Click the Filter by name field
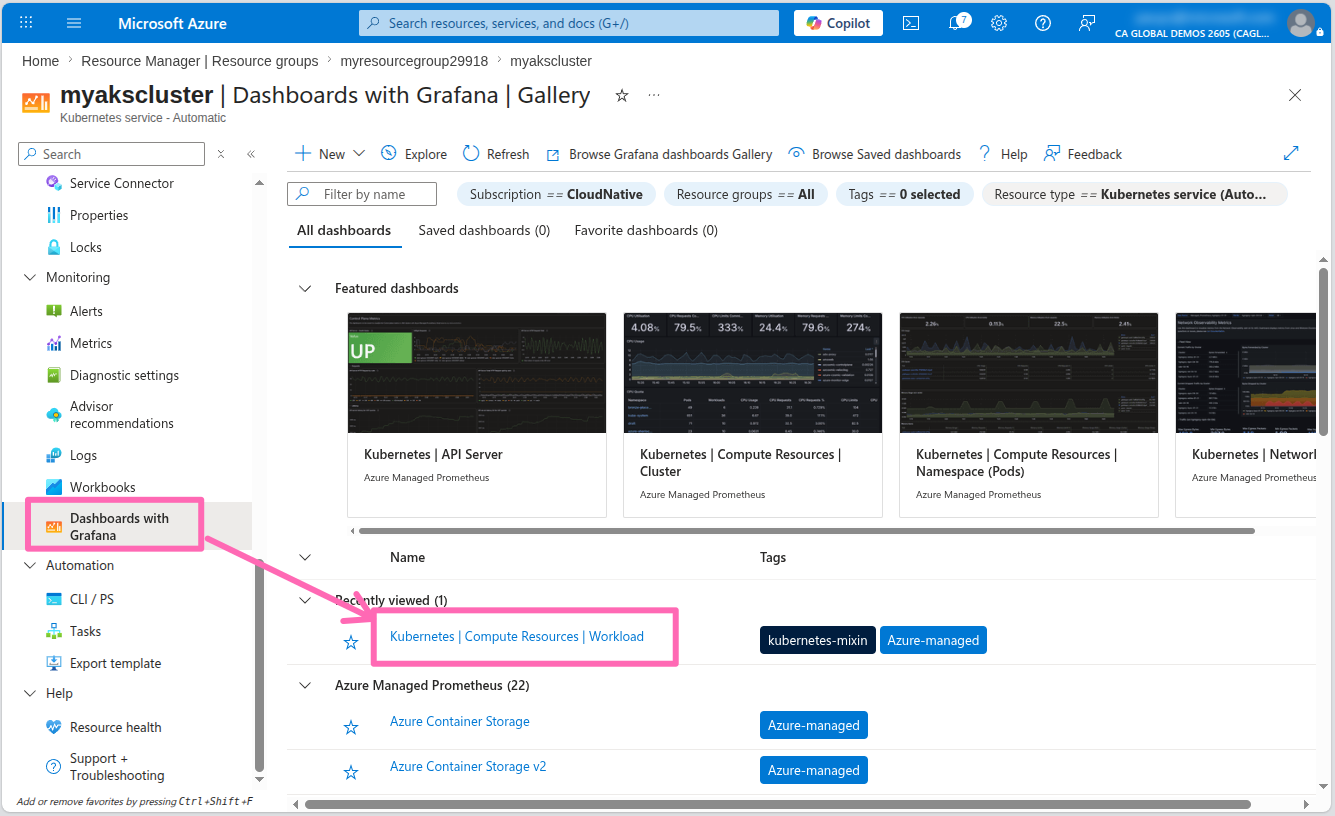1335x816 pixels. click(362, 194)
